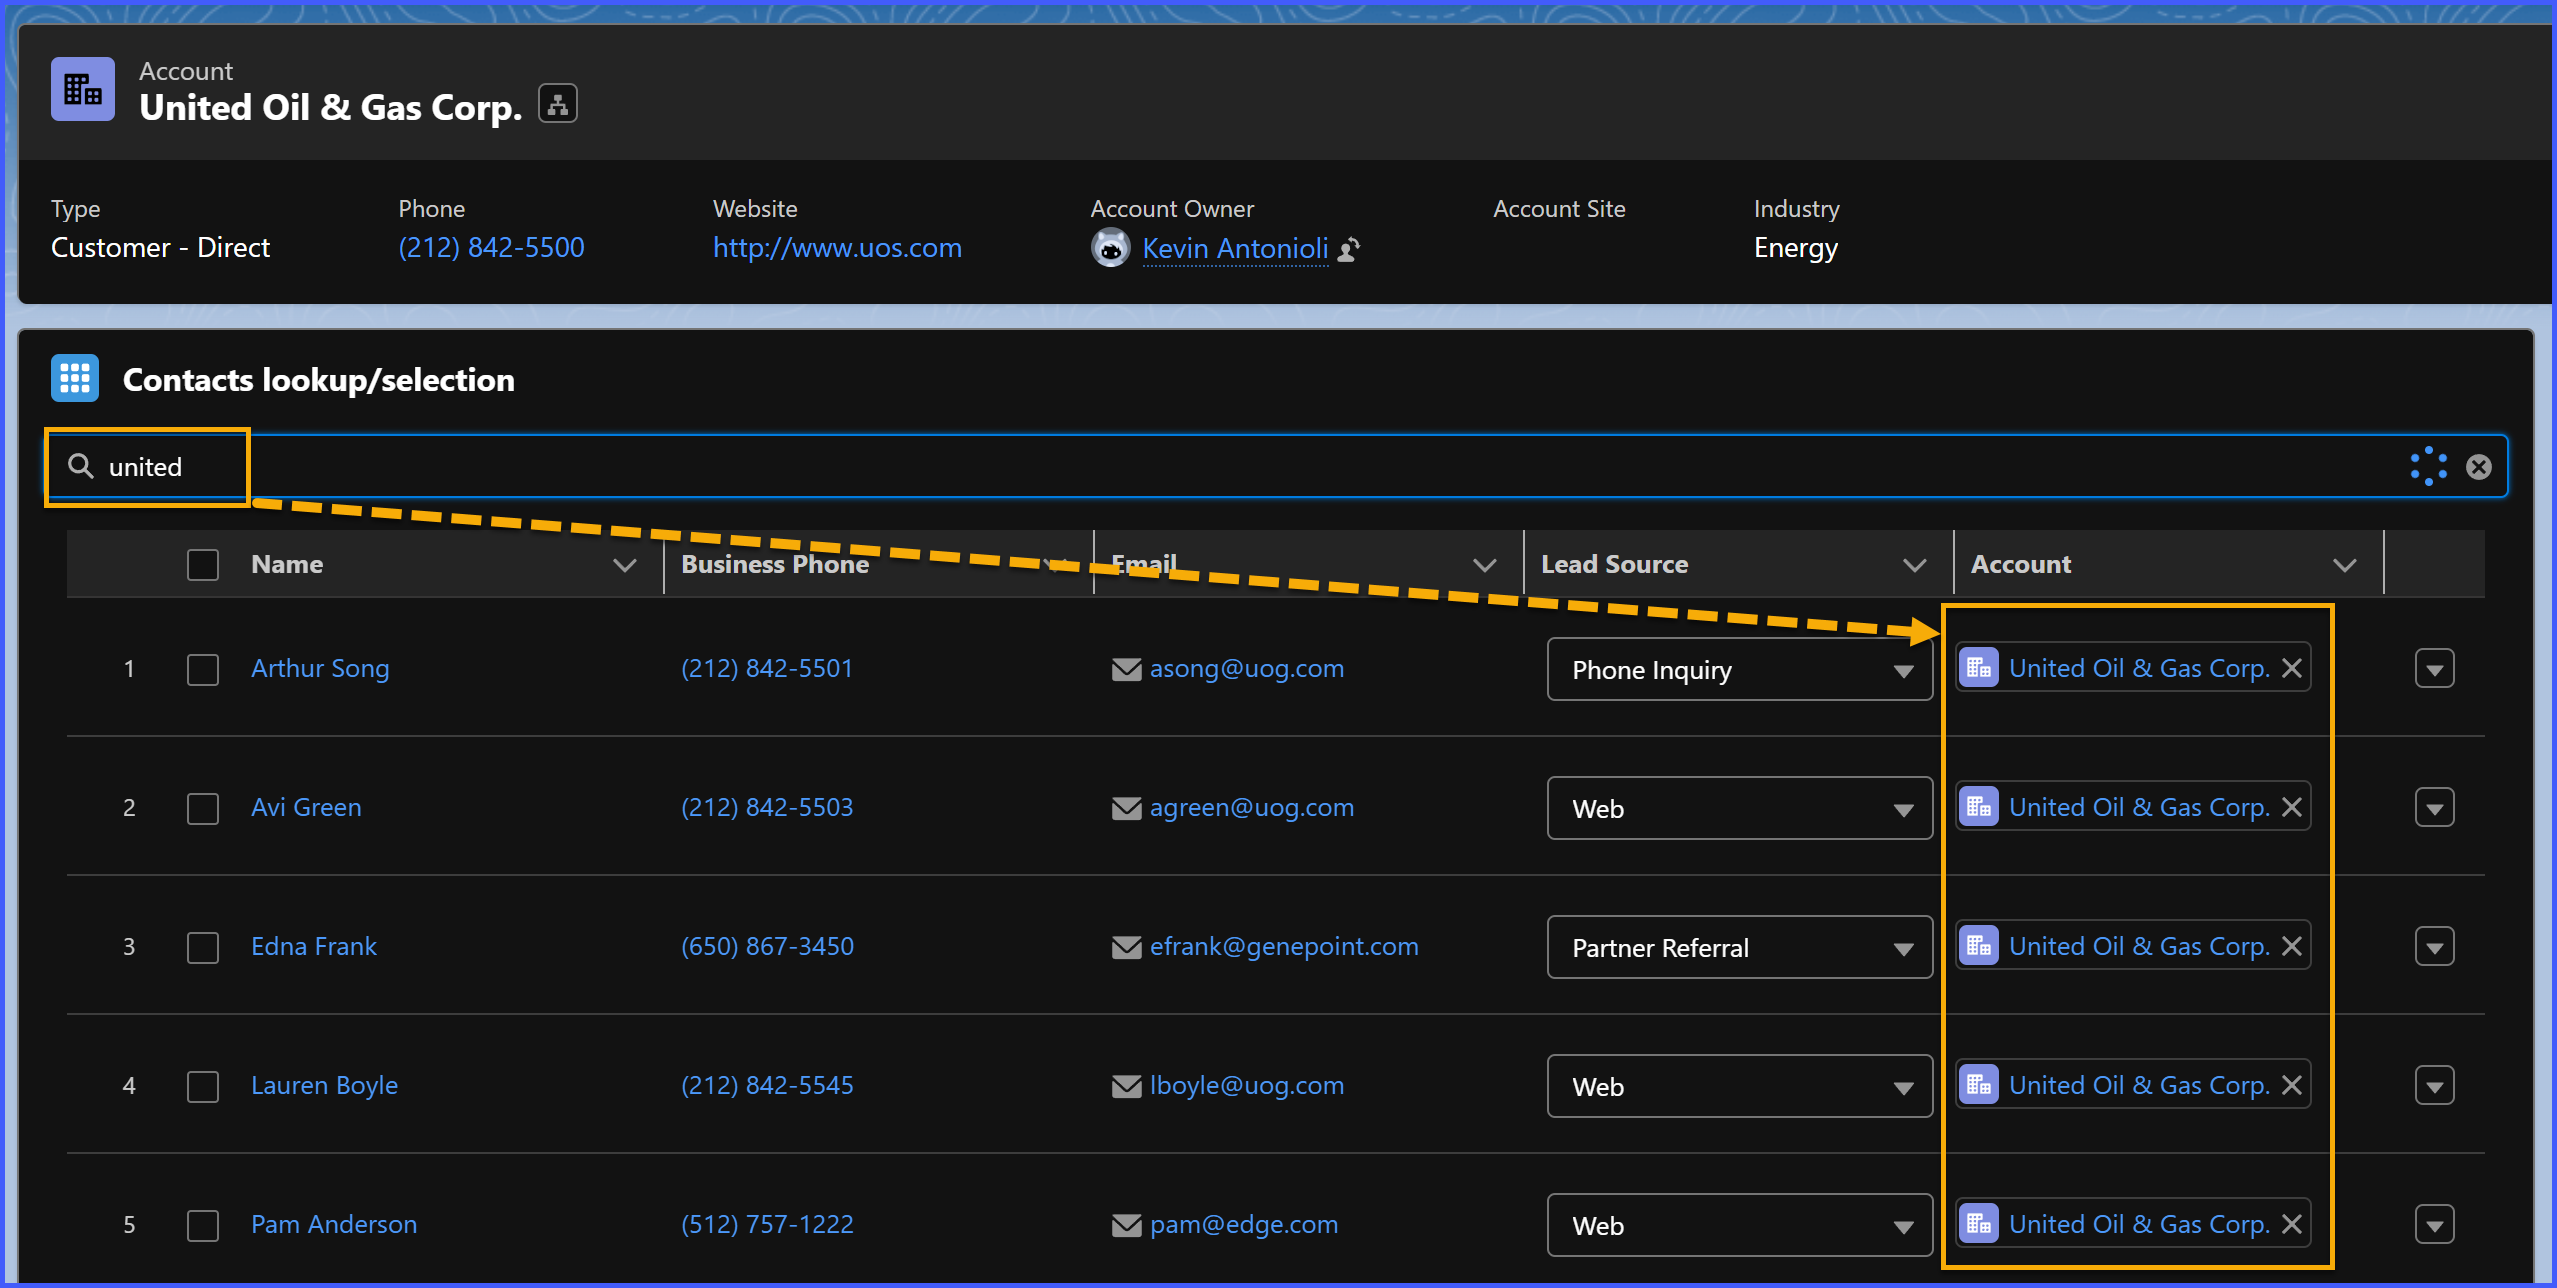Clear the search box with the X icon
The image size is (2557, 1288).
click(x=2478, y=467)
